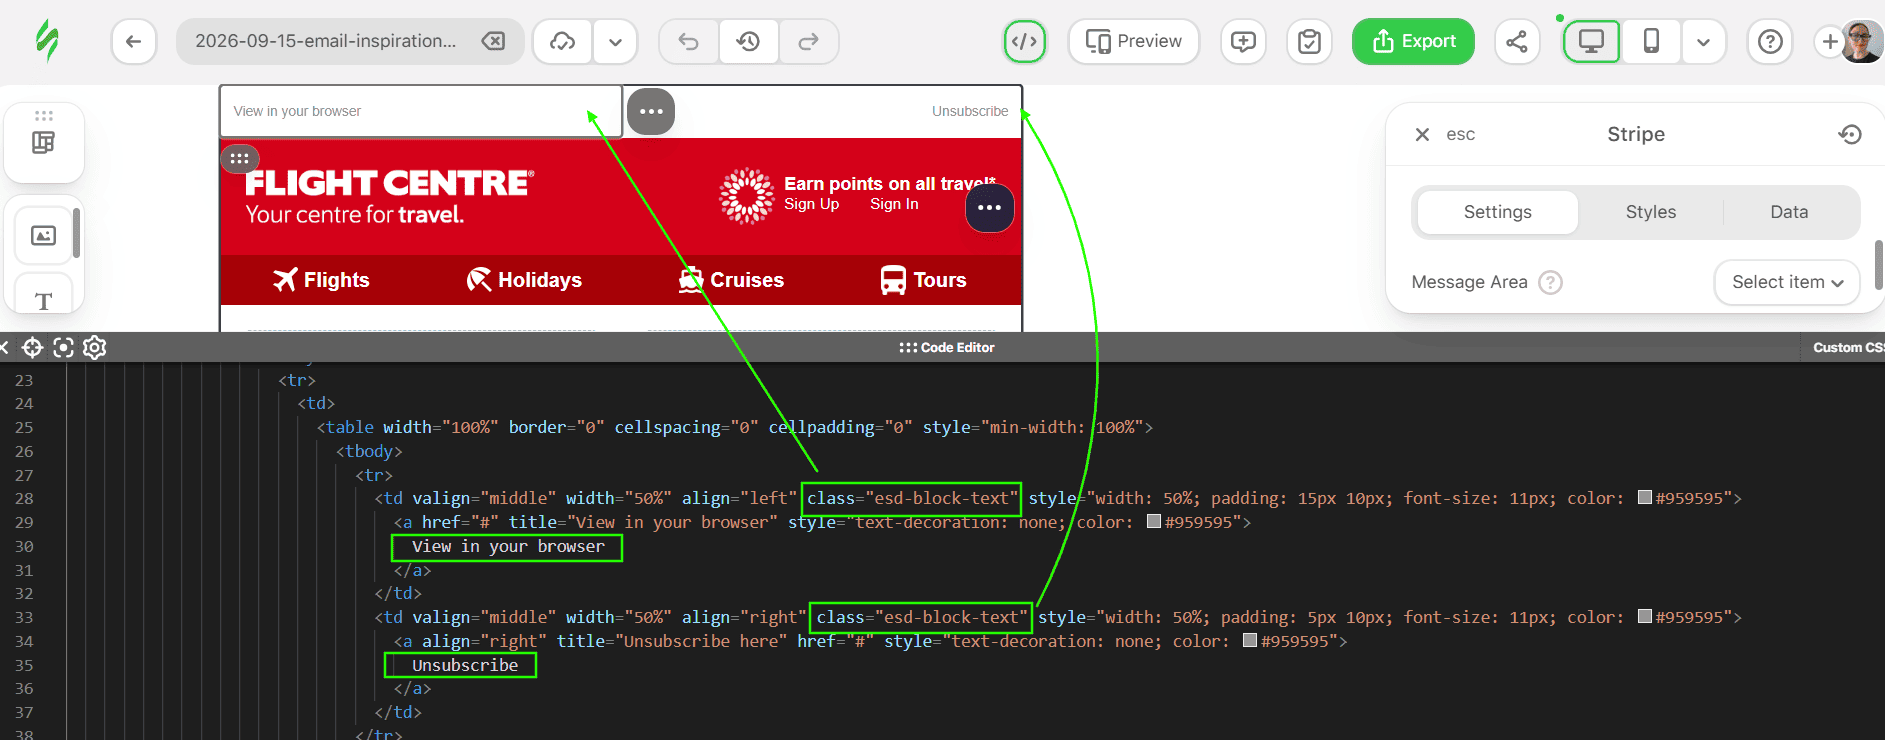Screen dimensions: 1885x740
Task: Open three-dot menu on the red header
Action: point(990,207)
